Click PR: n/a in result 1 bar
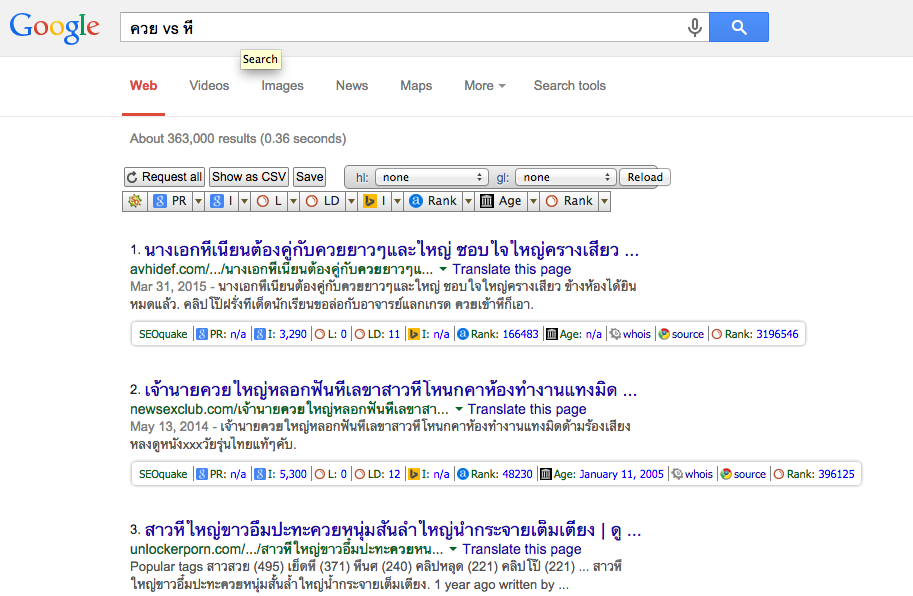This screenshot has width=913, height=596. tap(221, 334)
